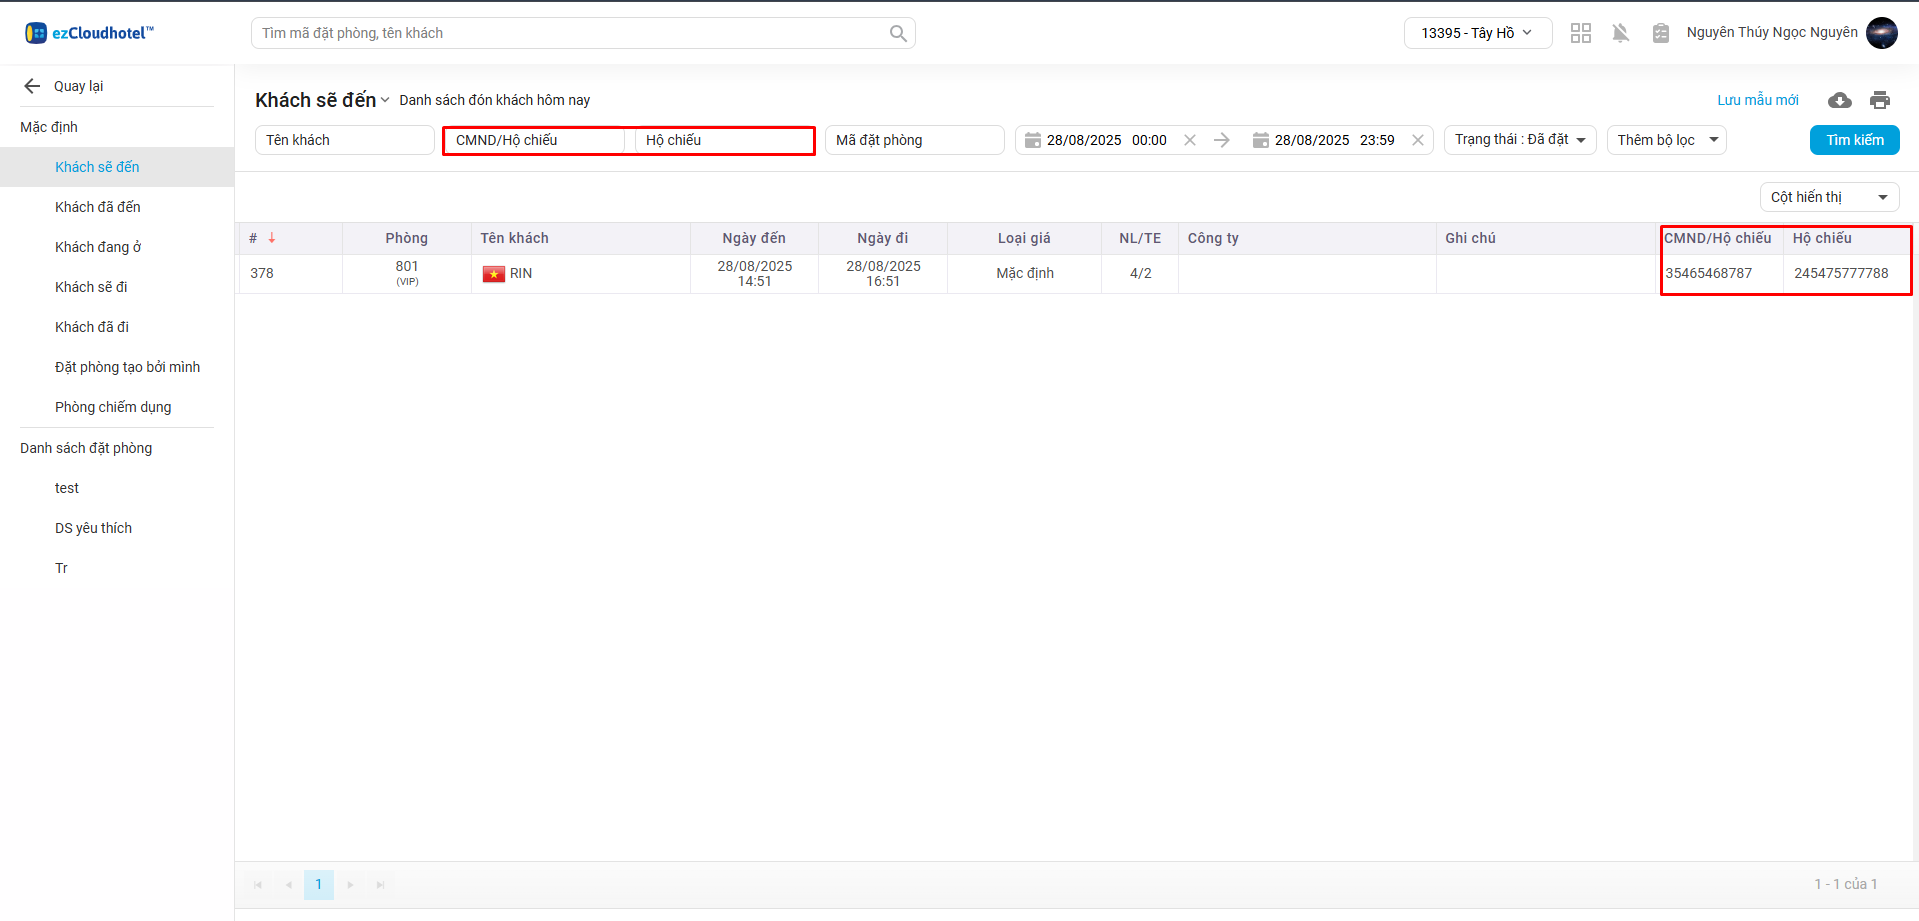Image resolution: width=1919 pixels, height=921 pixels.
Task: Click the cloud download export icon
Action: click(x=1839, y=100)
